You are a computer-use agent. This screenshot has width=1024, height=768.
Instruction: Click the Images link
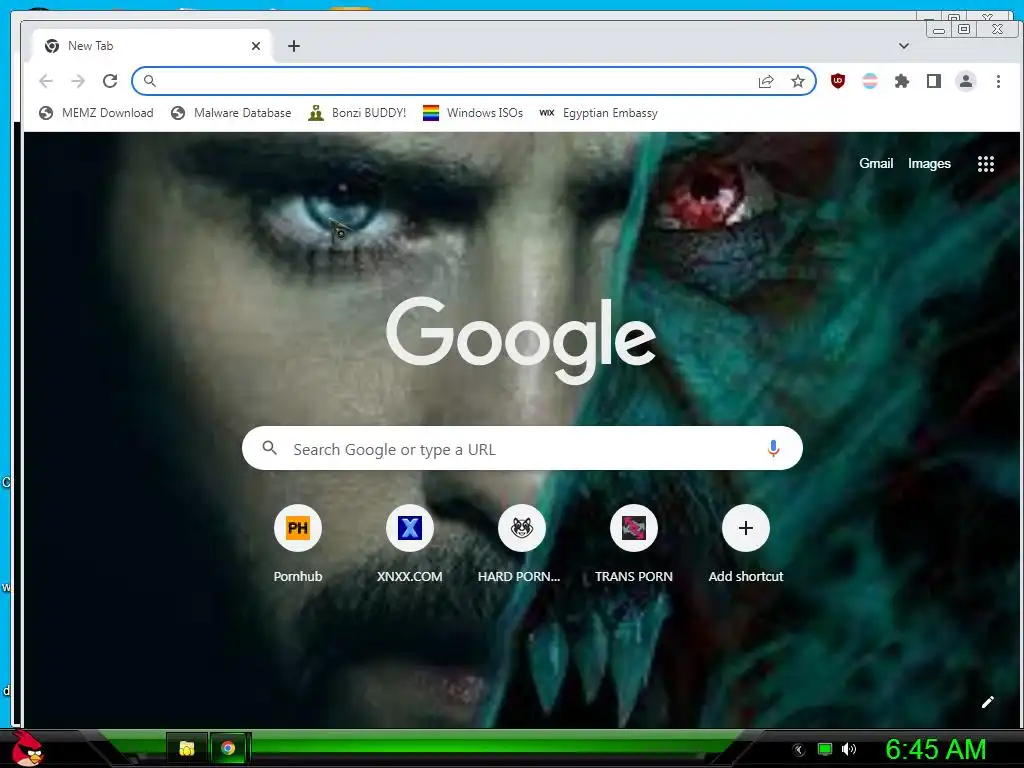coord(929,163)
